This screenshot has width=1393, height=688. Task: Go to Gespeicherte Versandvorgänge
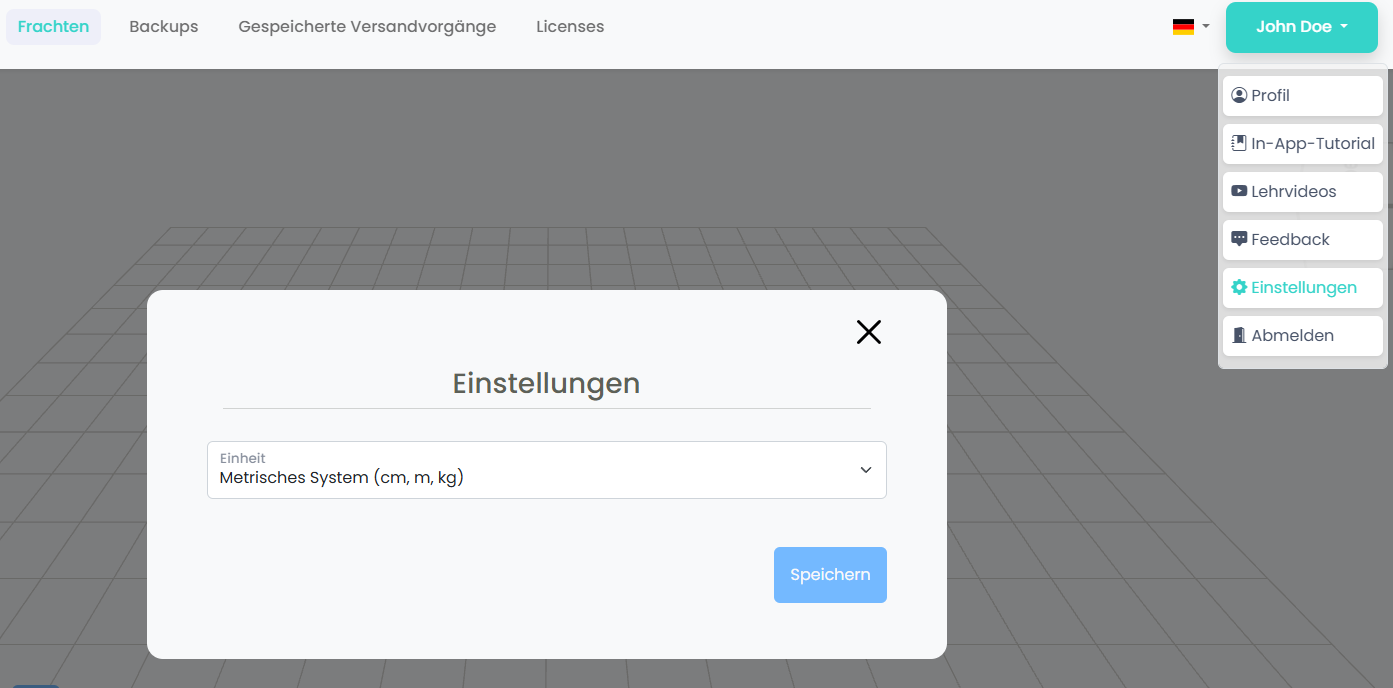pos(367,27)
